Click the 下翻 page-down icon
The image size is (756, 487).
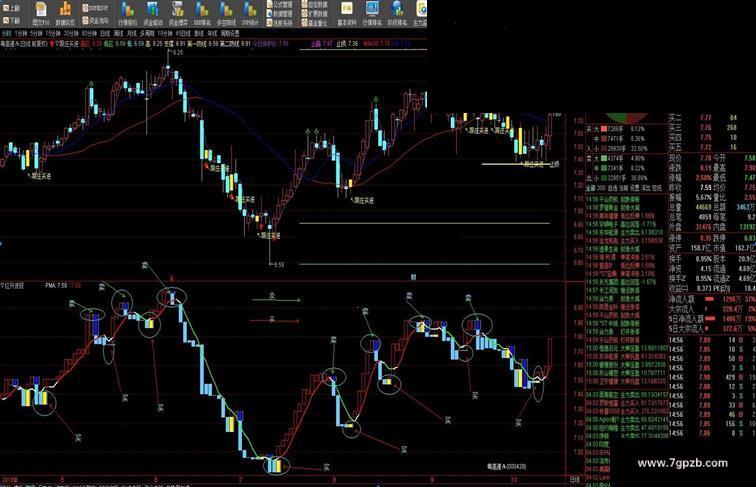click(x=12, y=21)
